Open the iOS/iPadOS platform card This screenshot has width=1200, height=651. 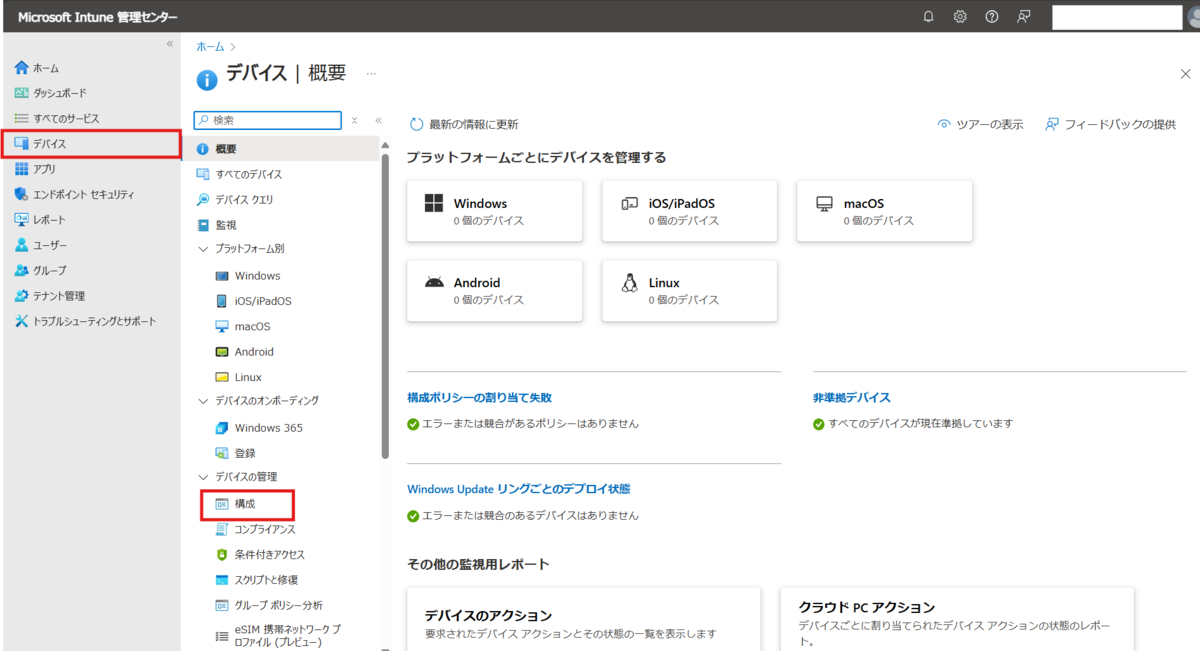(x=689, y=211)
